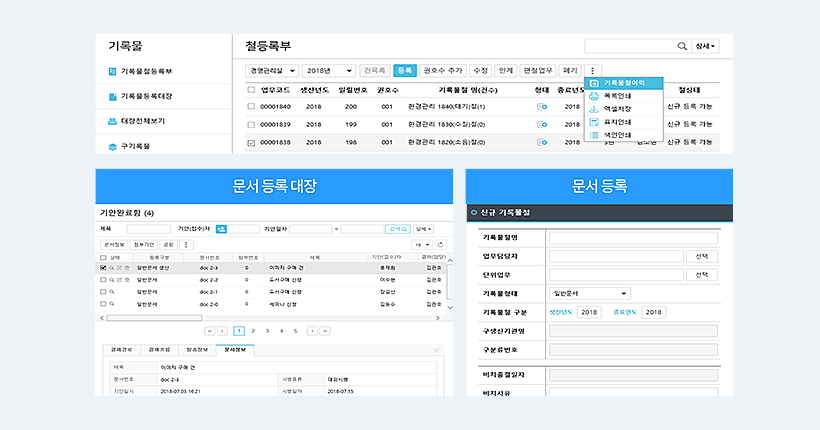This screenshot has width=820, height=430.
Task: Click the magnifier icon in 철등록부 search
Action: 682,46
